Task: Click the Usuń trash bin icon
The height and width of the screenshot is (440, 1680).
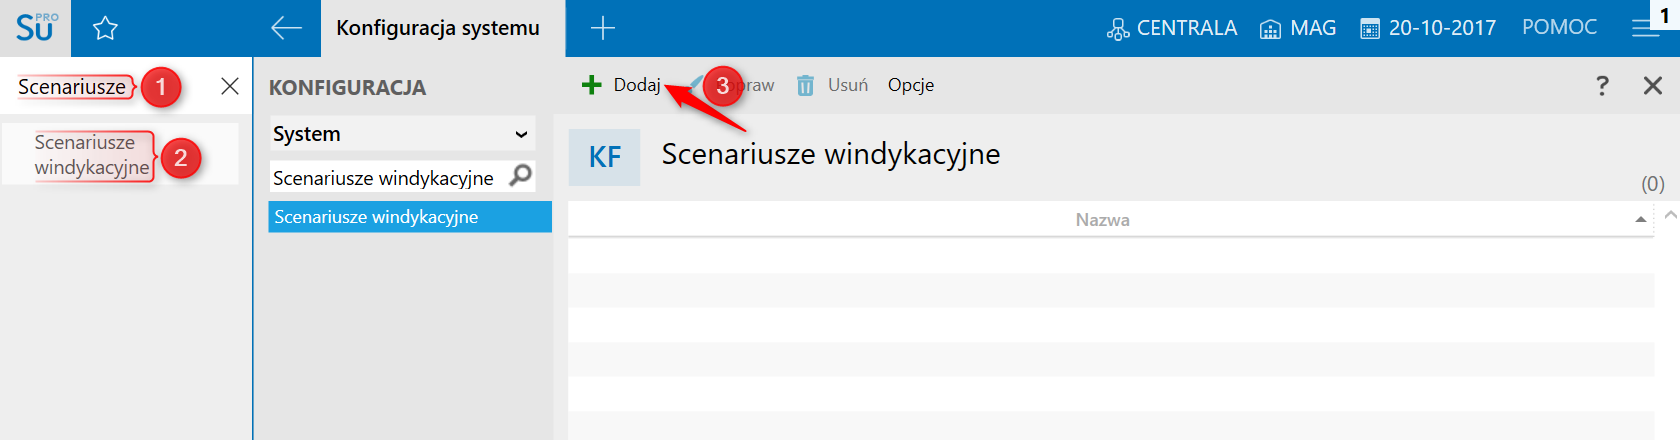Action: (x=805, y=86)
